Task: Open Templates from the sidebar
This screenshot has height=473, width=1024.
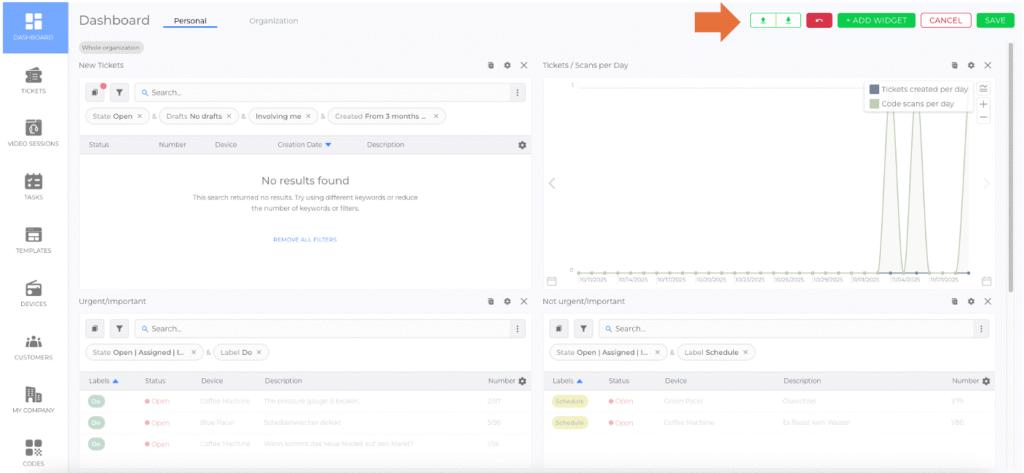Action: (34, 240)
